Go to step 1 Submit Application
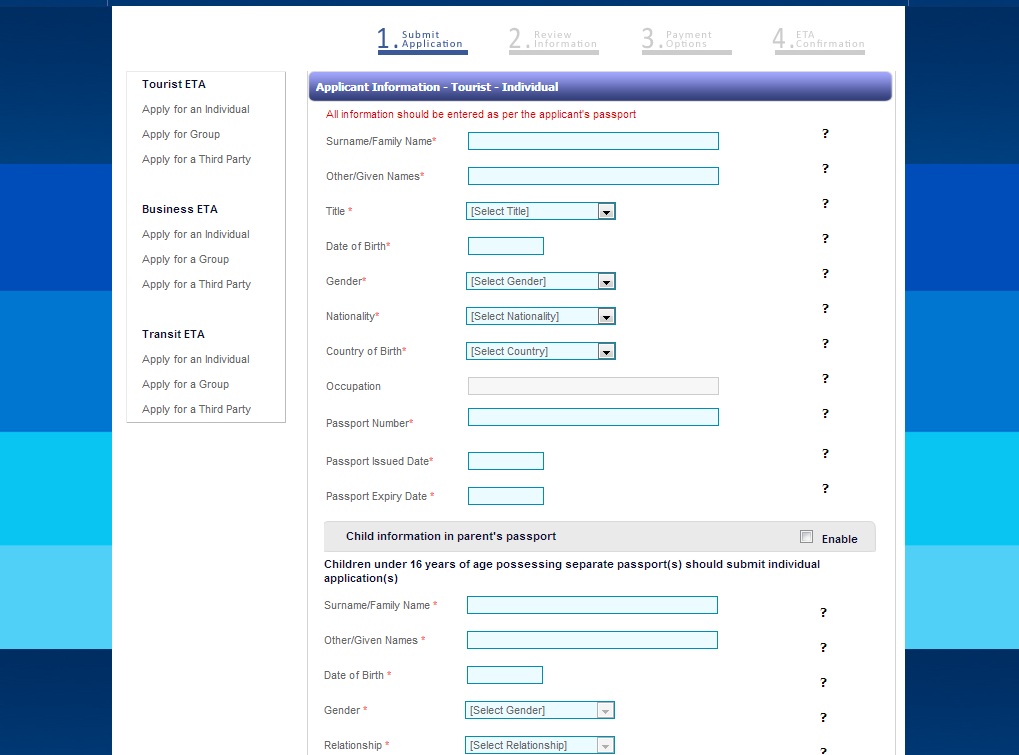 pyautogui.click(x=422, y=40)
